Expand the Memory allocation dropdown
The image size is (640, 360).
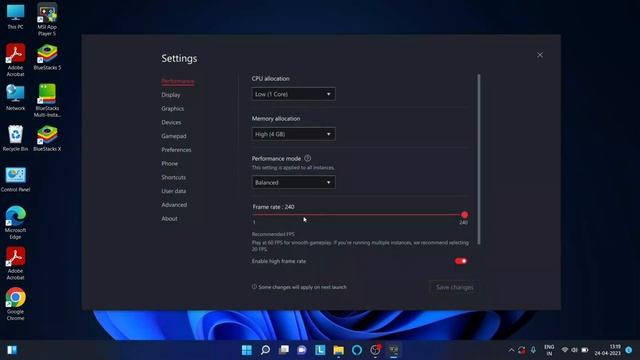(x=293, y=134)
